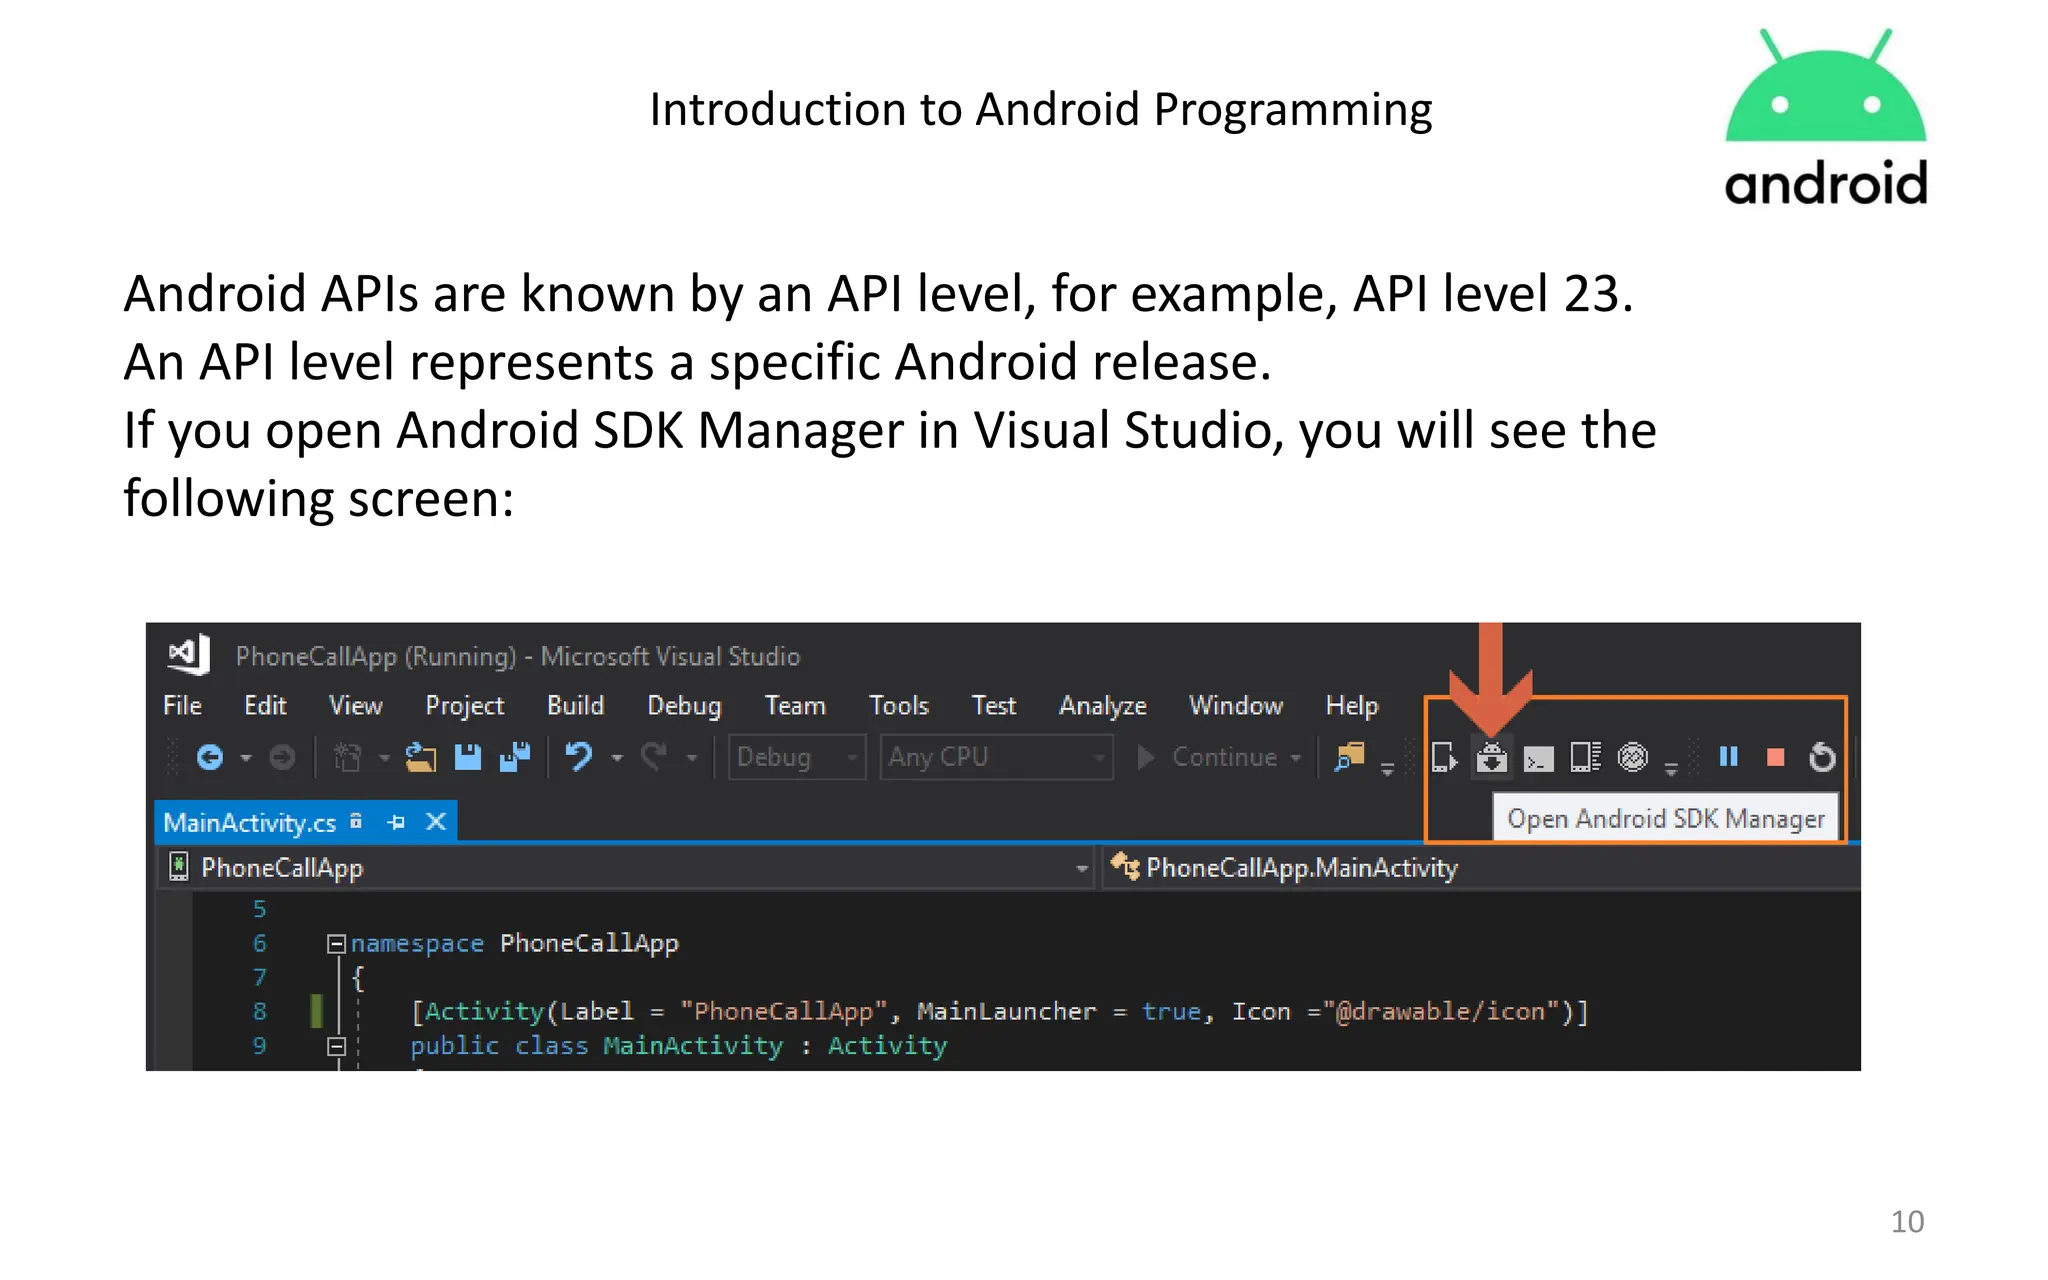Save the current file with the Save icon
Image resolution: width=2048 pixels, height=1280 pixels.
pyautogui.click(x=468, y=758)
